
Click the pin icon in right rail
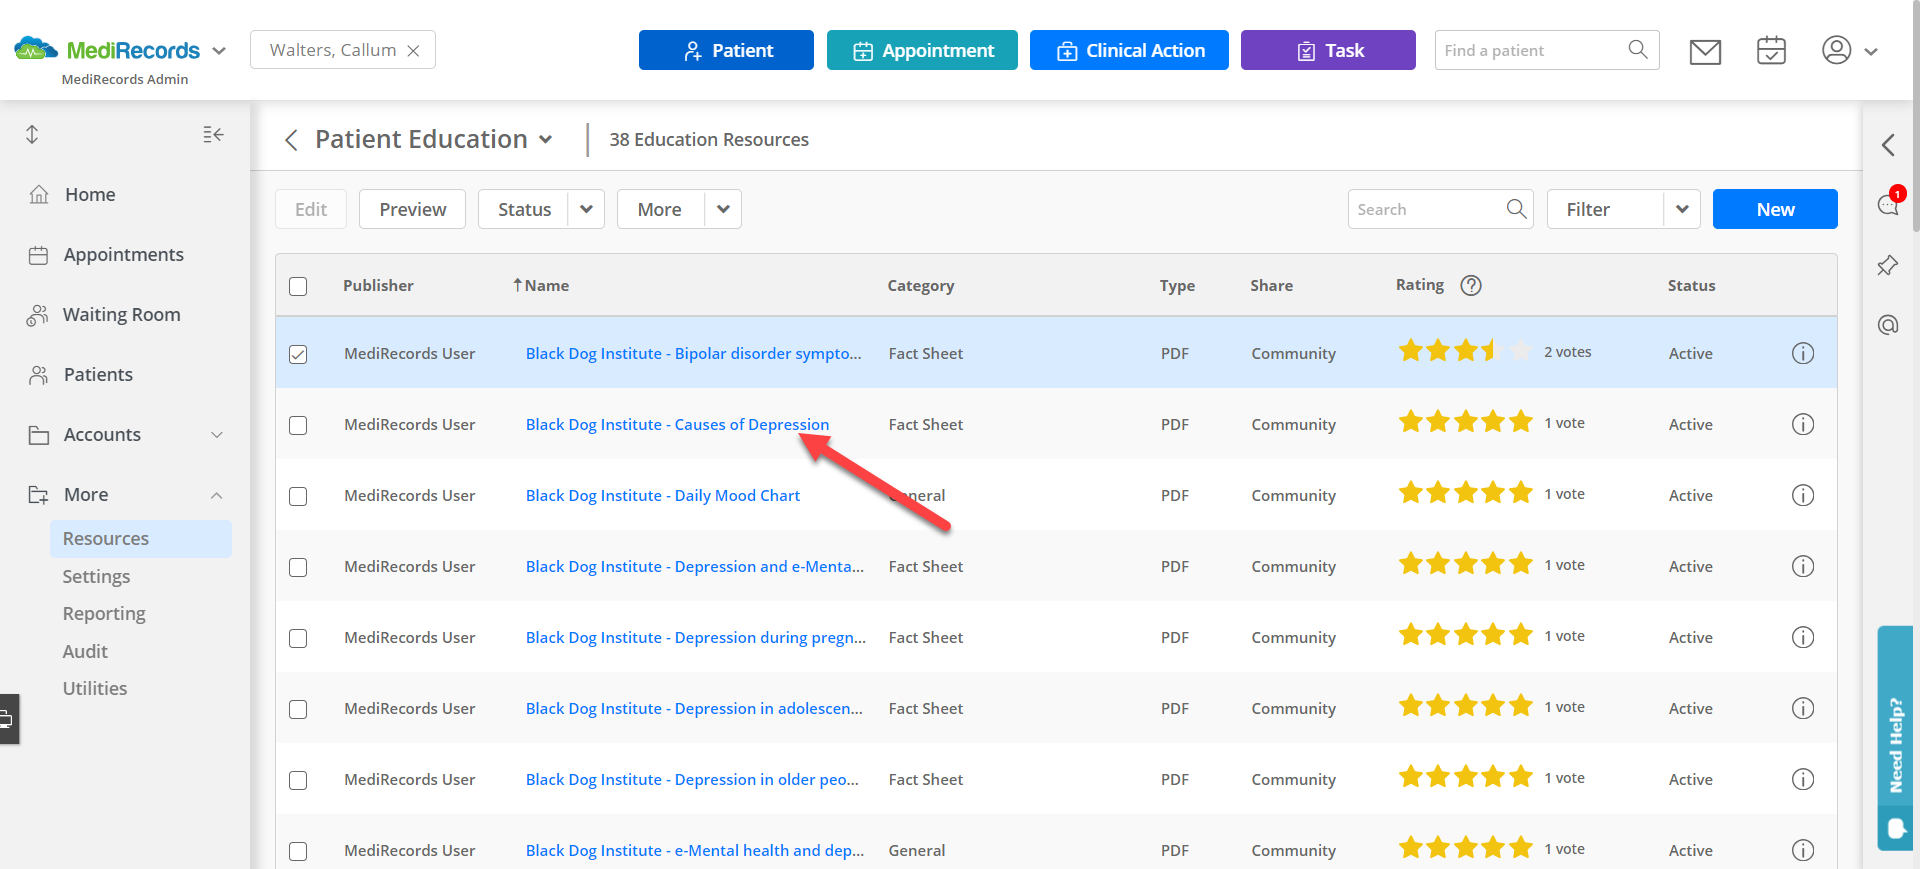point(1888,265)
